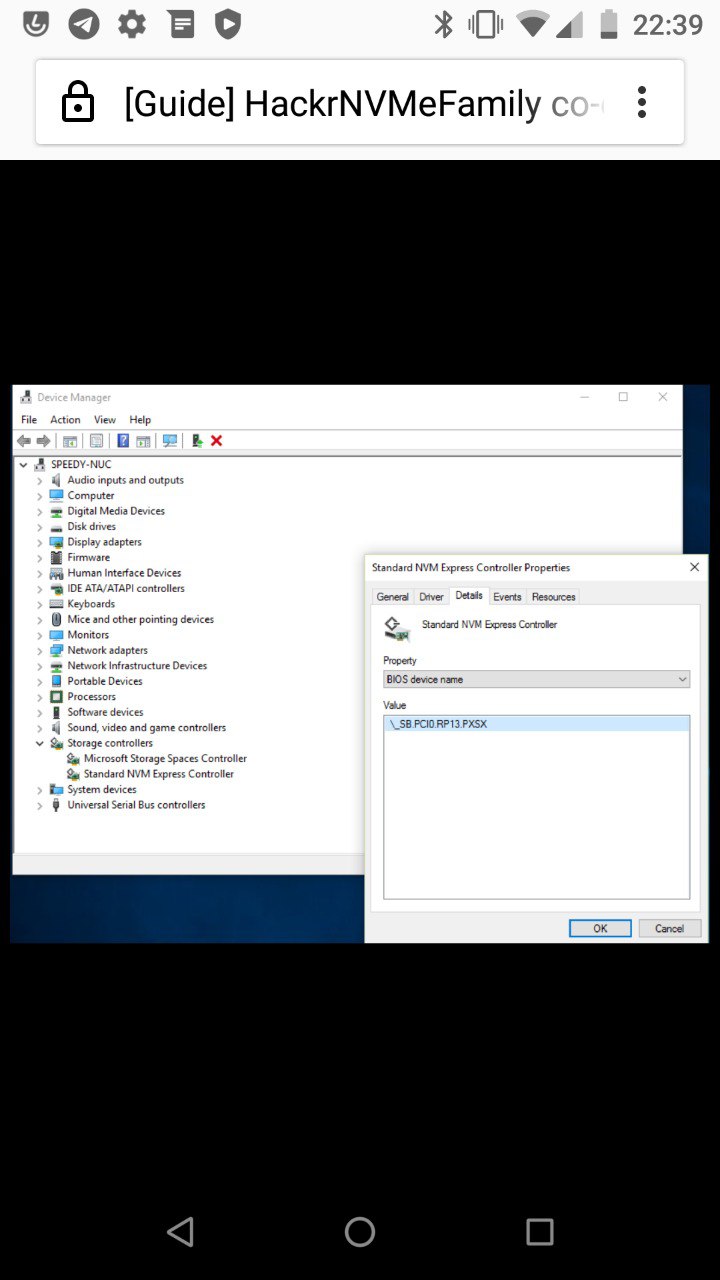Select the Digital Media Devices row
Screen dimensions: 720x1280
click(116, 511)
